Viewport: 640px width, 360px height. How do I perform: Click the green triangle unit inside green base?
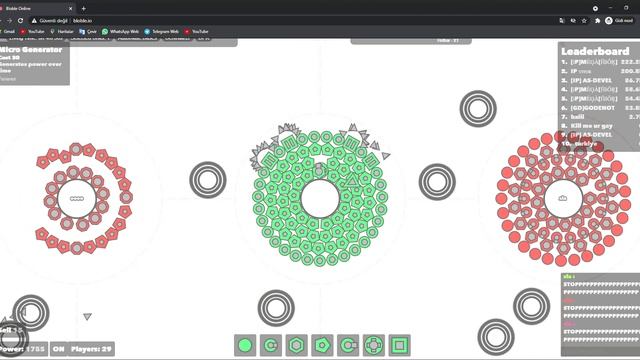coord(352,180)
